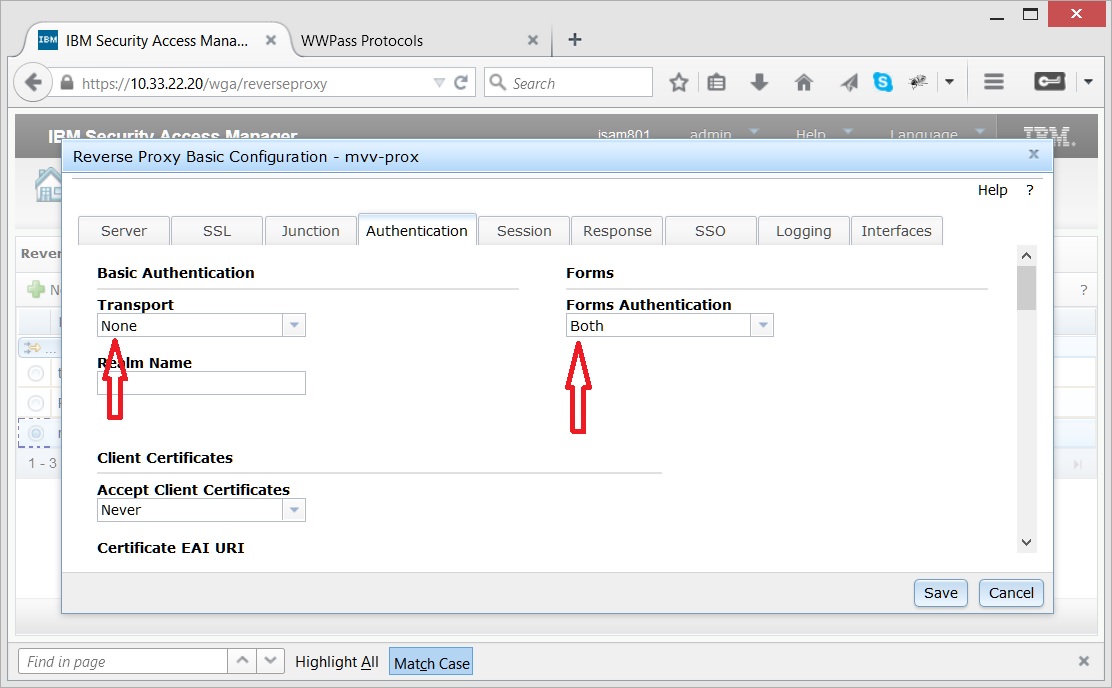Open the Firefox hamburger menu
Viewport: 1112px width, 688px height.
993,81
